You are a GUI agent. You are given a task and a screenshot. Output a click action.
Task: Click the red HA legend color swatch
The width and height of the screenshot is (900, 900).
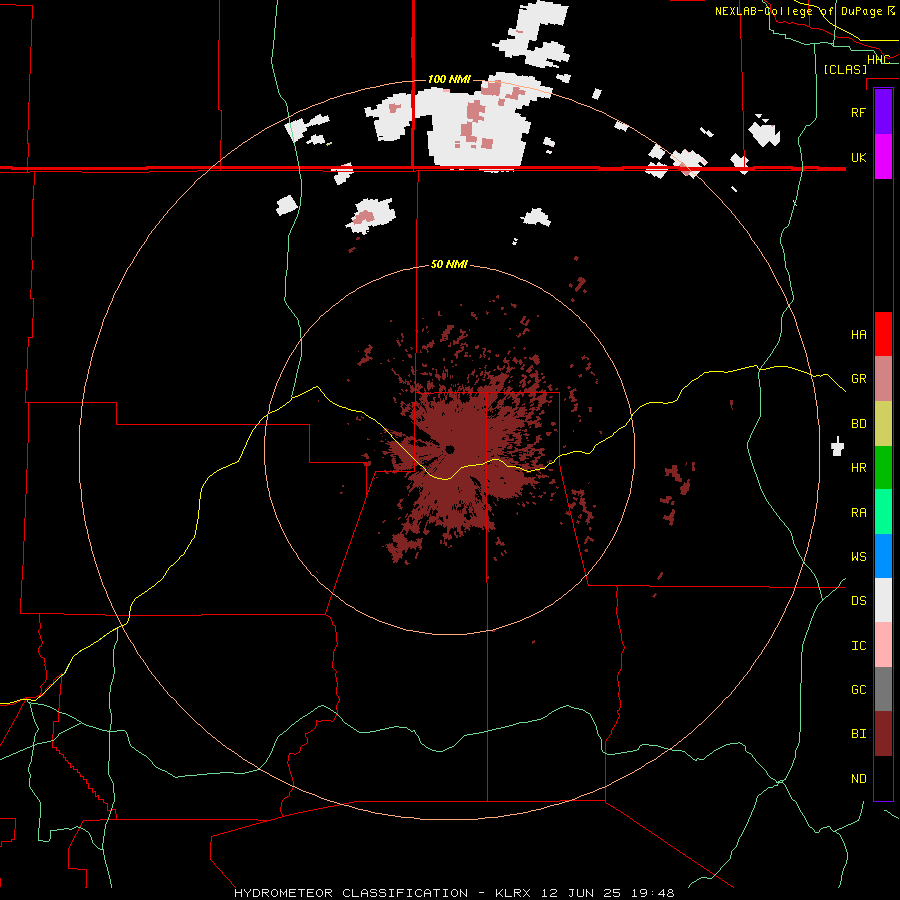(883, 334)
